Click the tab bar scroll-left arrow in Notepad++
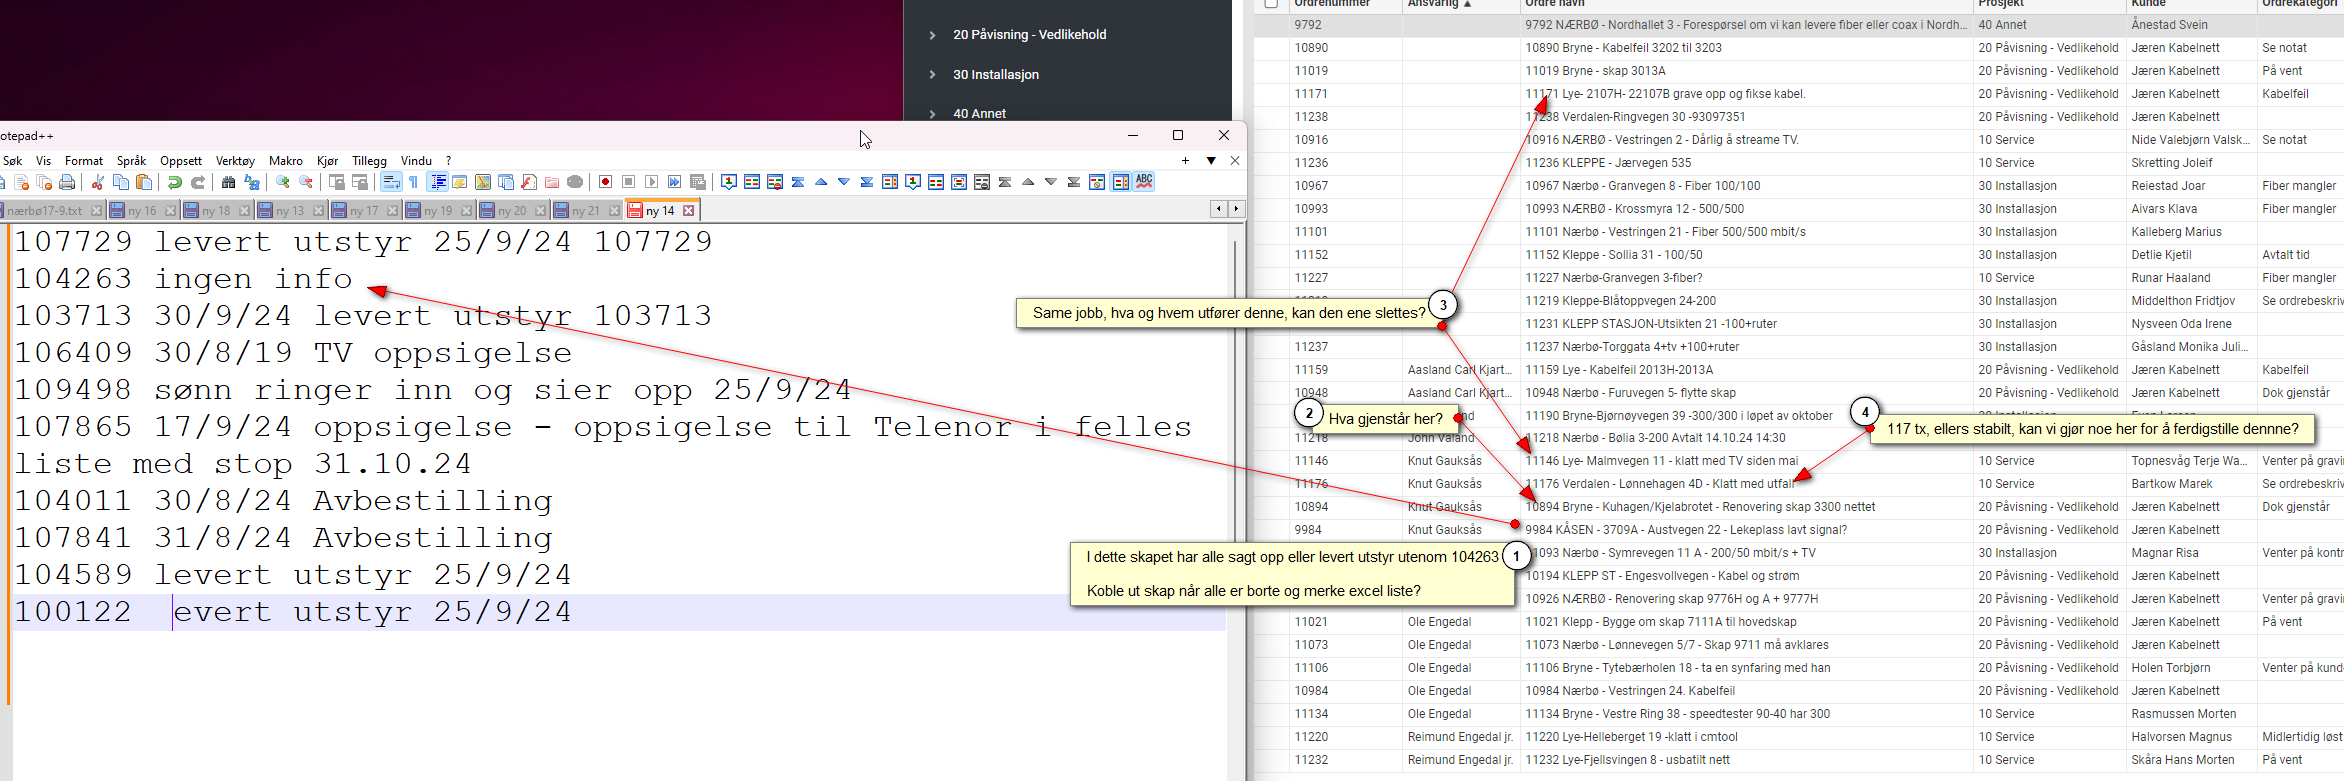2344x781 pixels. [1219, 209]
